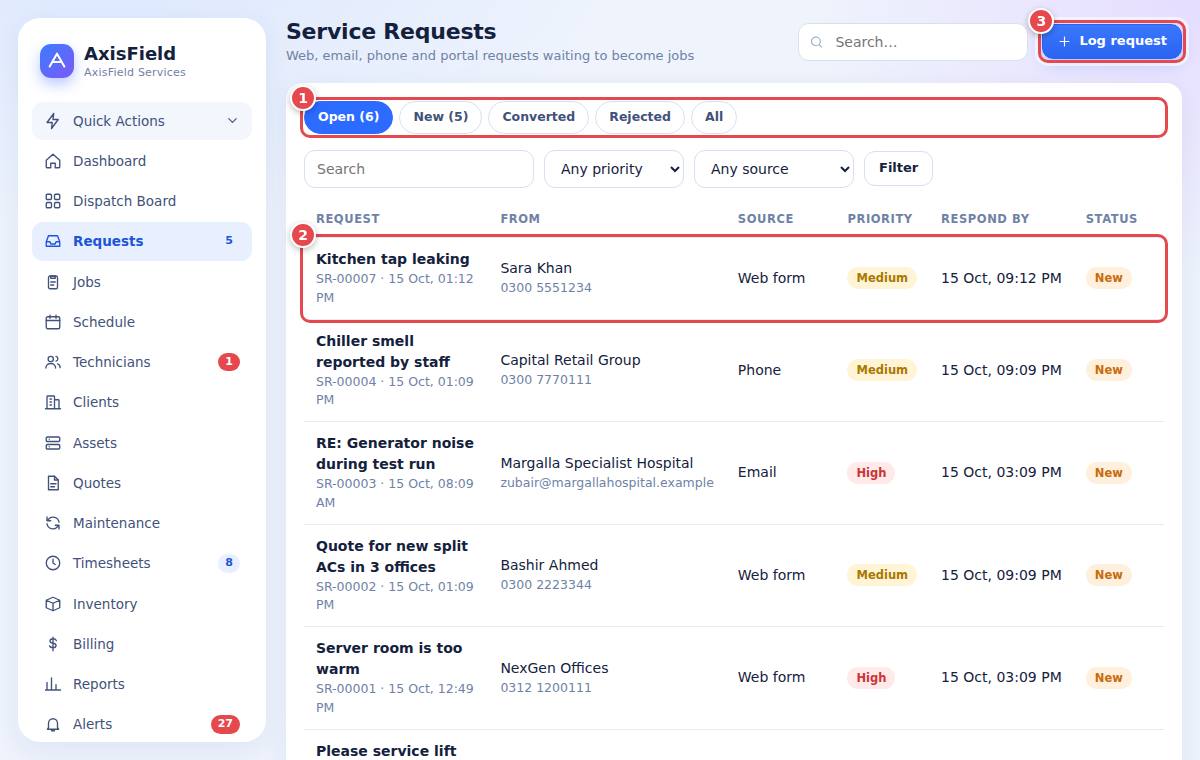This screenshot has width=1200, height=760.
Task: Click Sara Khan in the From column
Action: [x=536, y=268]
